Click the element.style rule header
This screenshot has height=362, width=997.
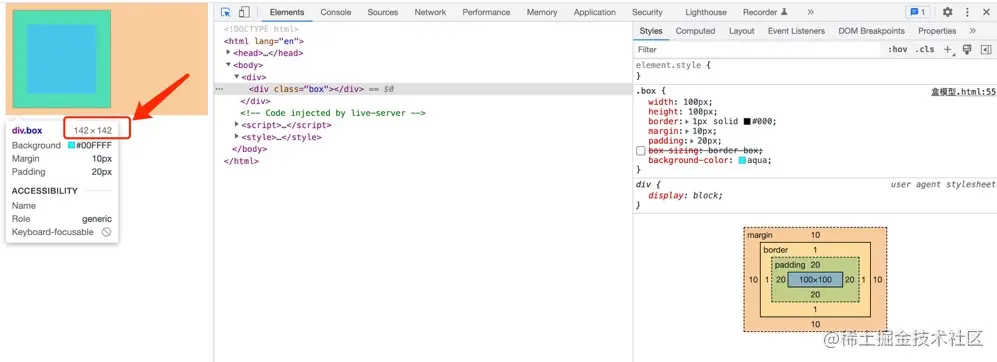pos(673,65)
